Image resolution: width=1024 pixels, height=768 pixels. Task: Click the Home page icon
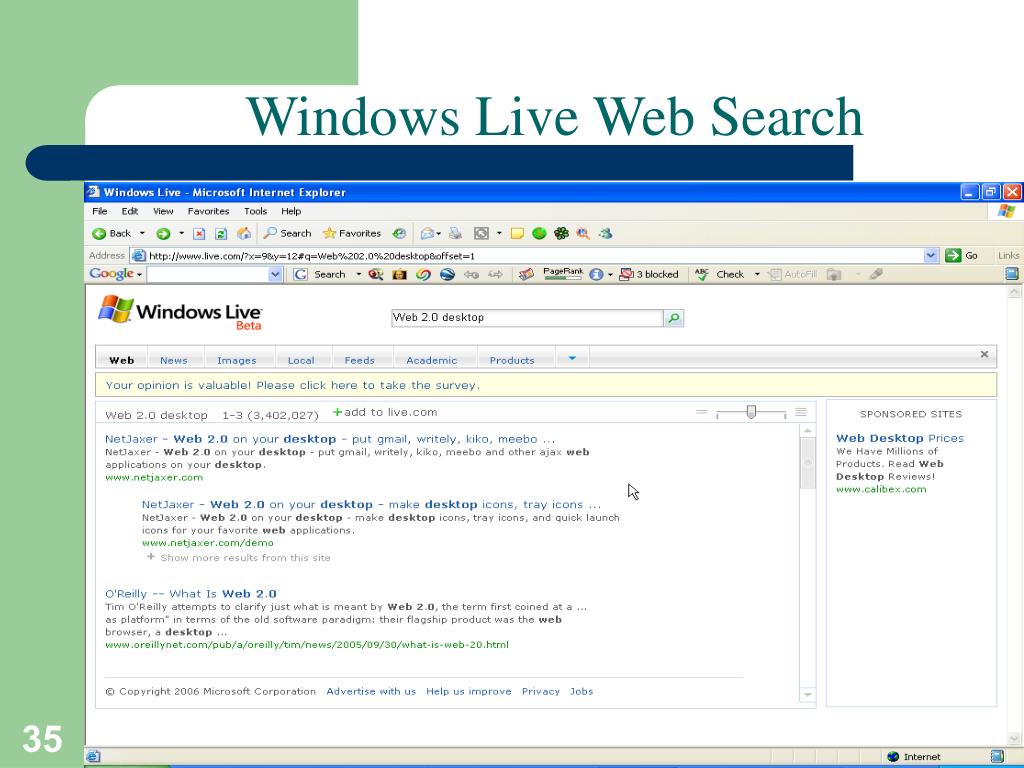pyautogui.click(x=244, y=233)
